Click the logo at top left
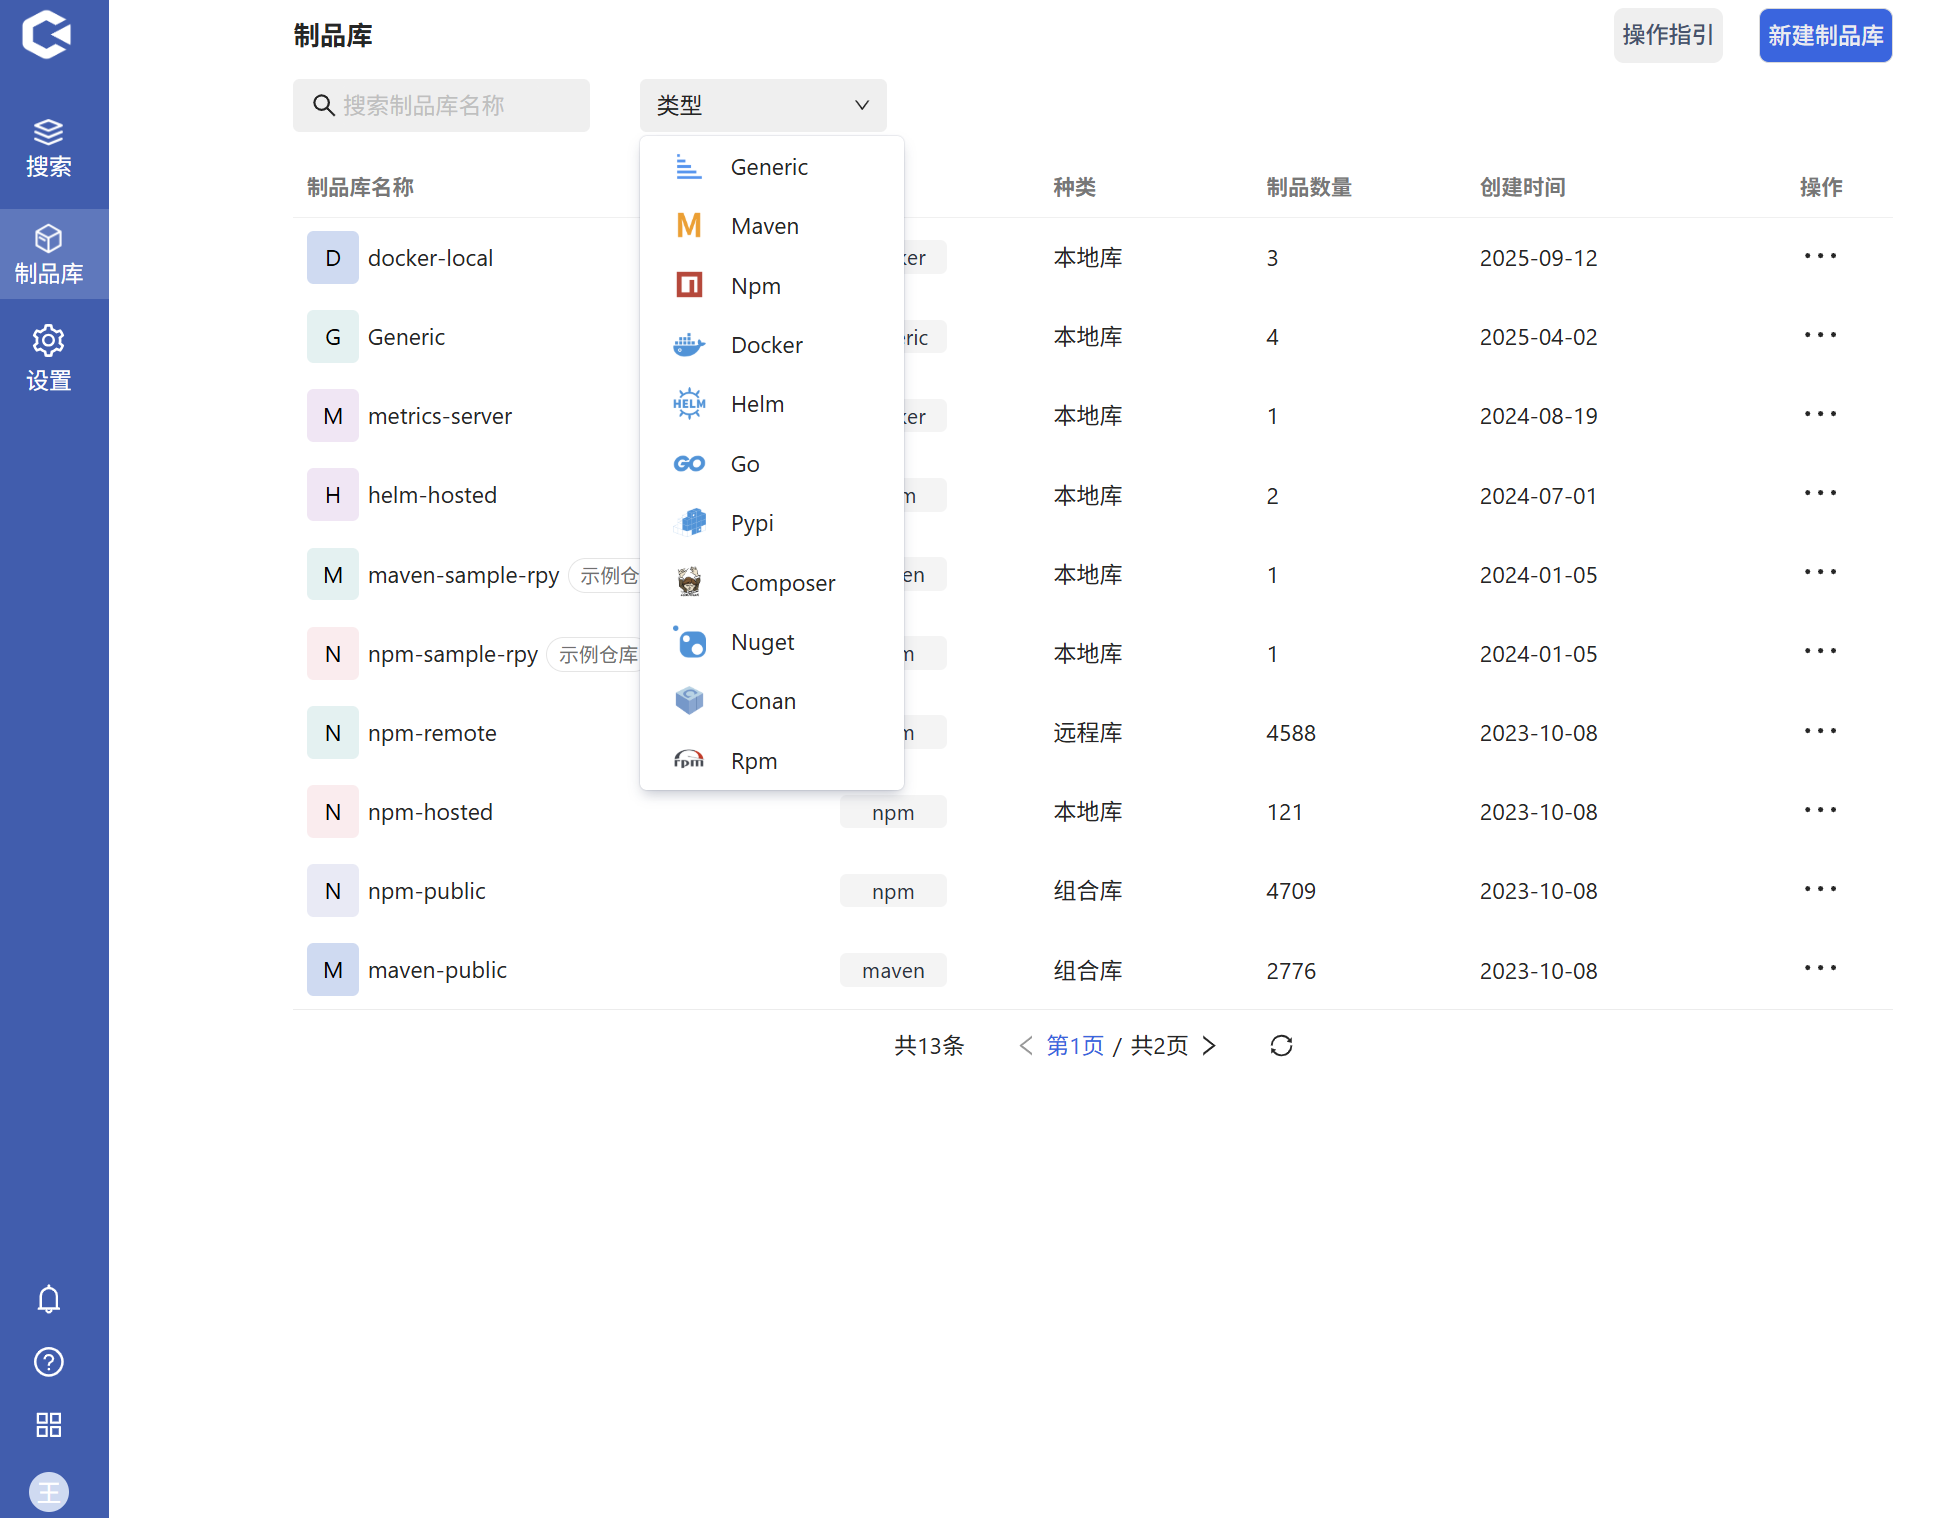The height and width of the screenshot is (1518, 1947). [46, 35]
